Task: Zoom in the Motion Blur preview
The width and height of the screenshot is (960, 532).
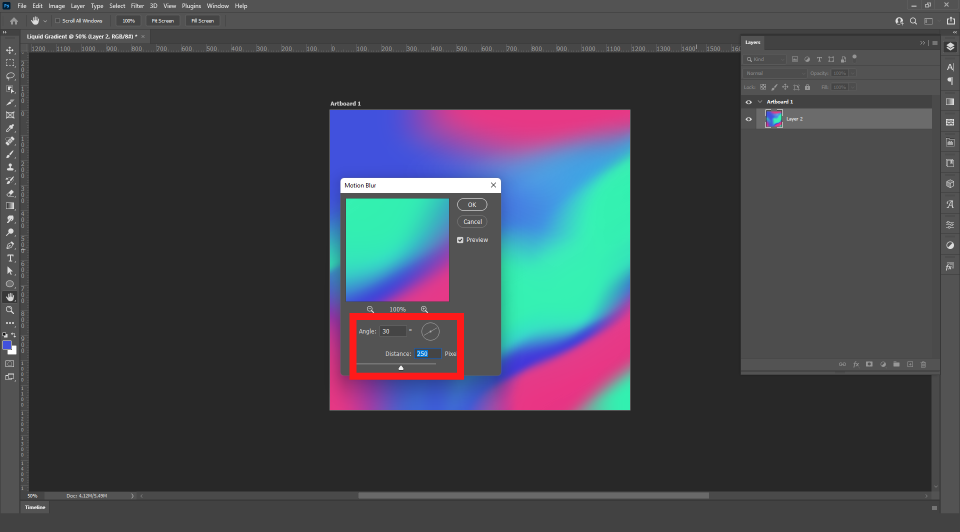Action: click(x=424, y=310)
